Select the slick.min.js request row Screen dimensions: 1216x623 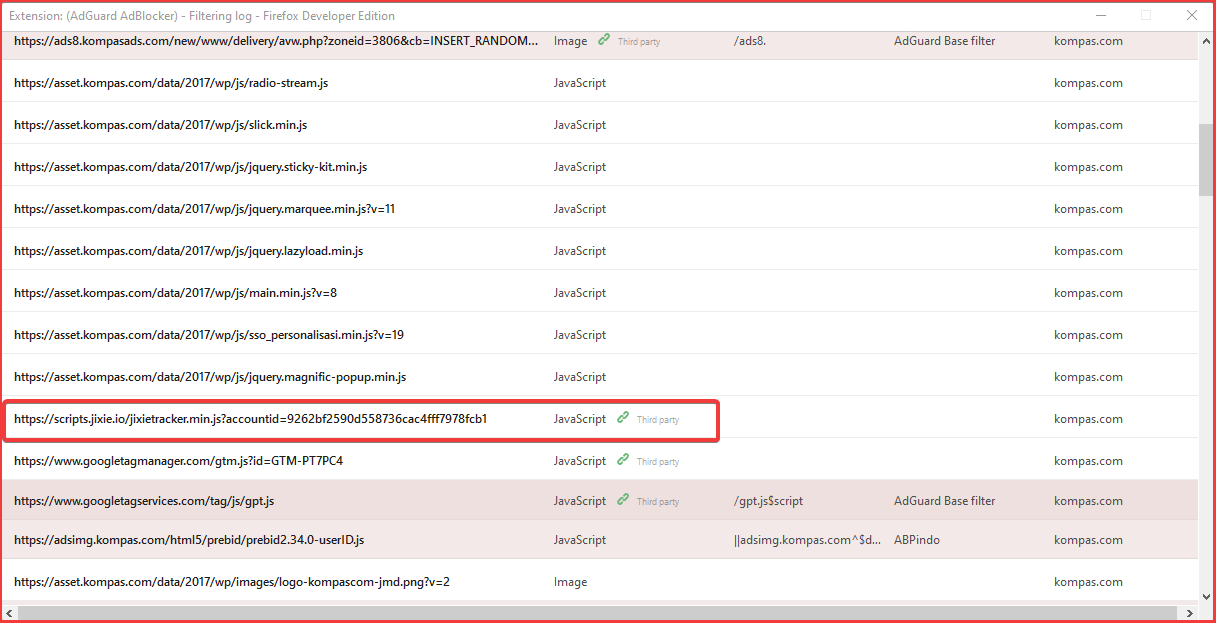click(160, 124)
